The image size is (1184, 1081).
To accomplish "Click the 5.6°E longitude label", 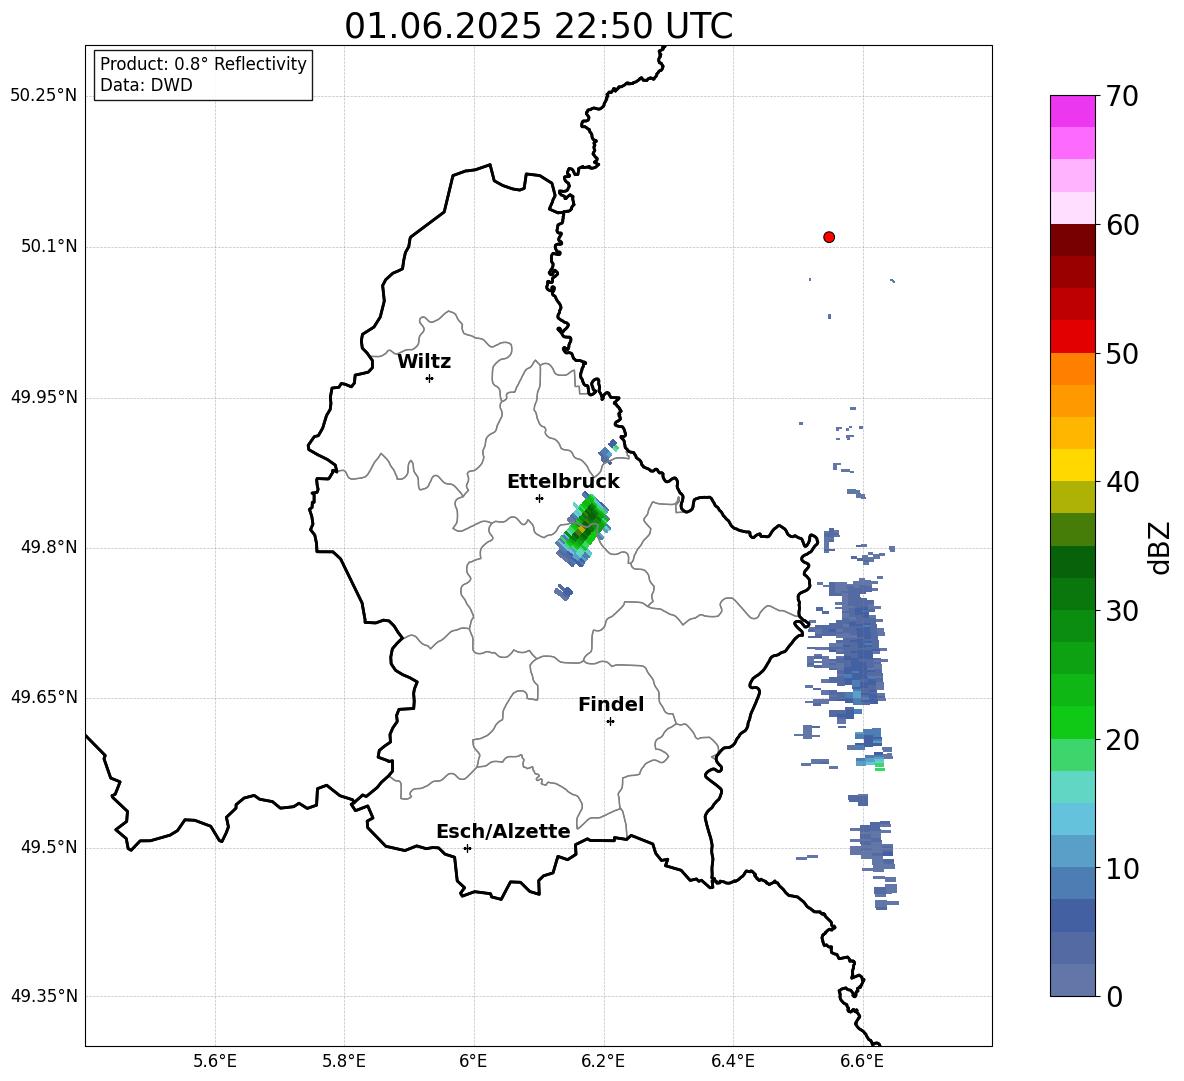I will coord(215,1061).
